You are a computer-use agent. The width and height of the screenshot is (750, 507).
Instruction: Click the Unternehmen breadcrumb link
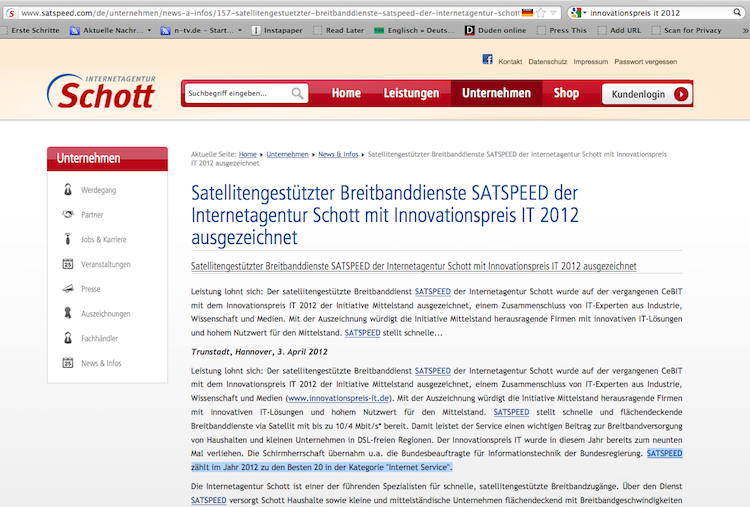click(x=287, y=154)
